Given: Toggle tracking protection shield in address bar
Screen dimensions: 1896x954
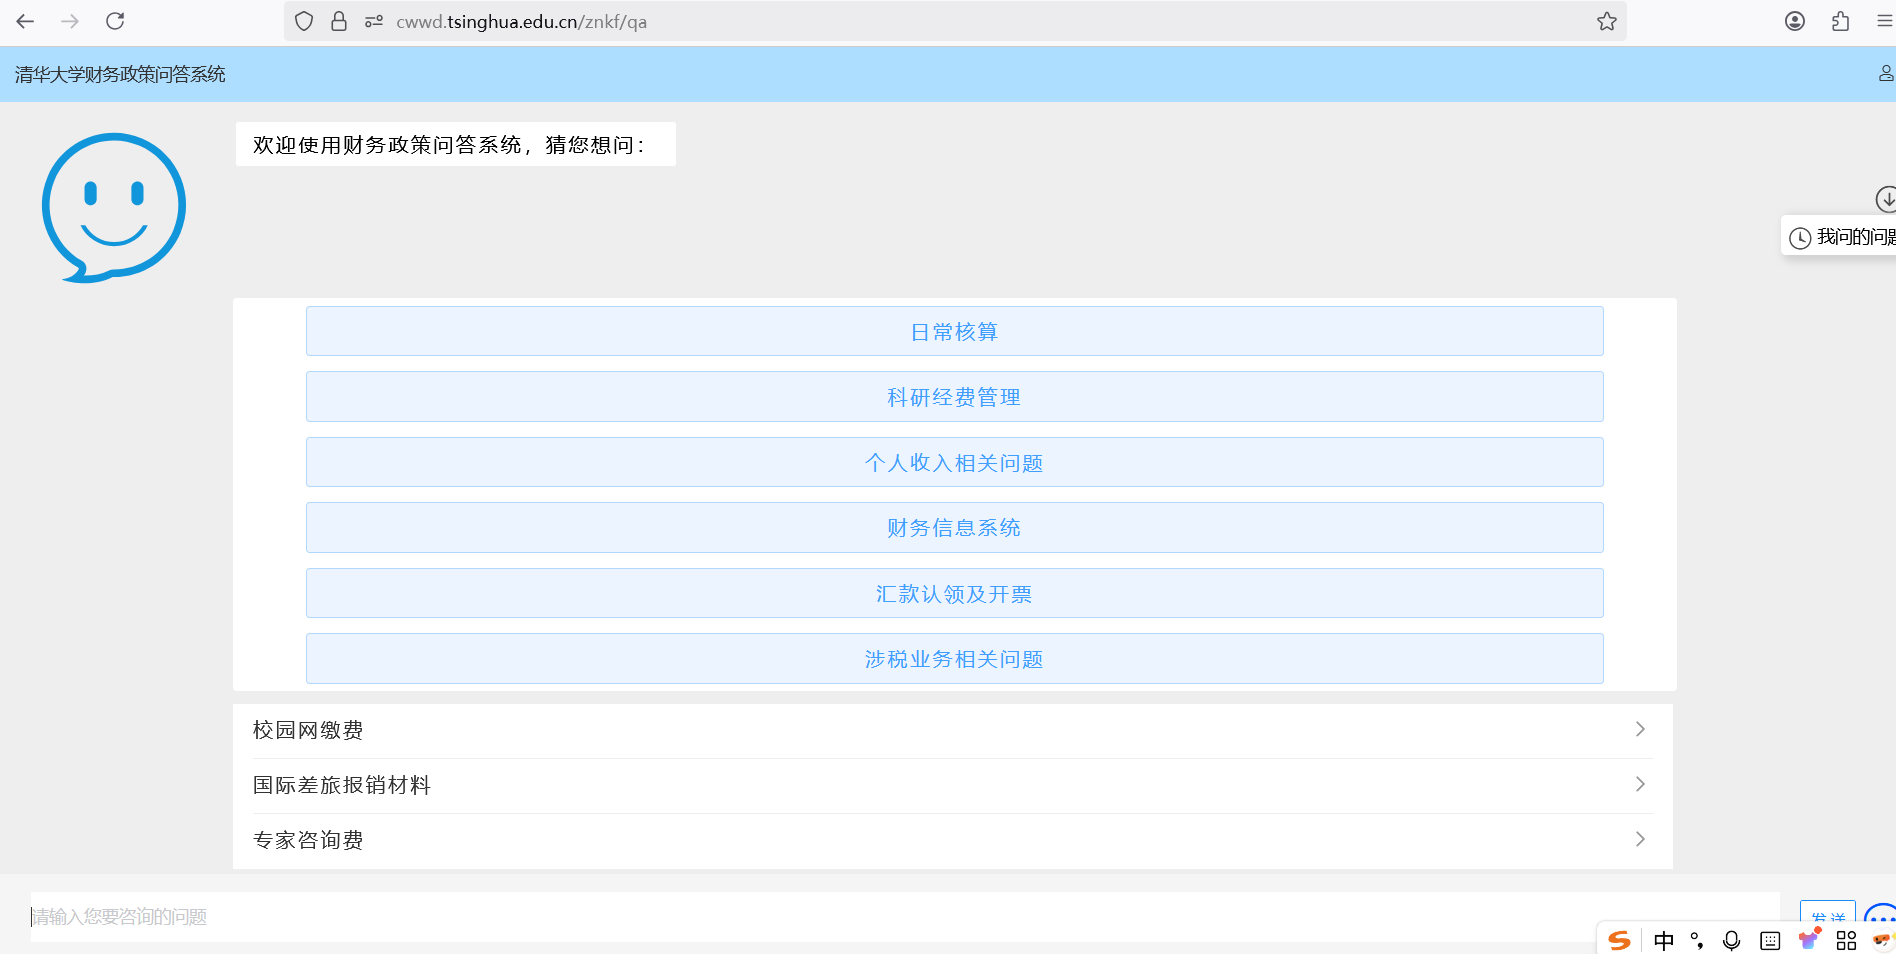Looking at the screenshot, I should (303, 20).
